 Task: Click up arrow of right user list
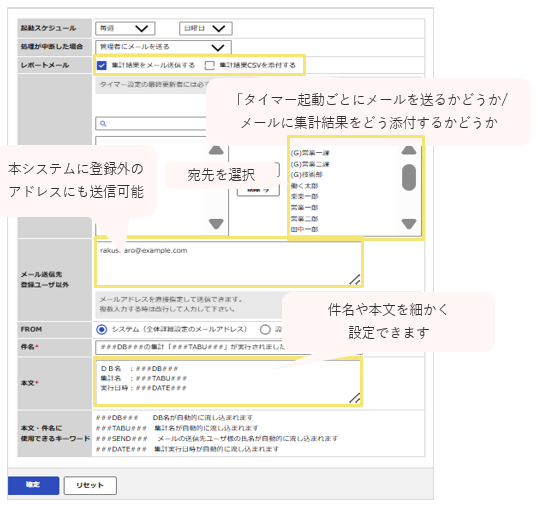(409, 150)
